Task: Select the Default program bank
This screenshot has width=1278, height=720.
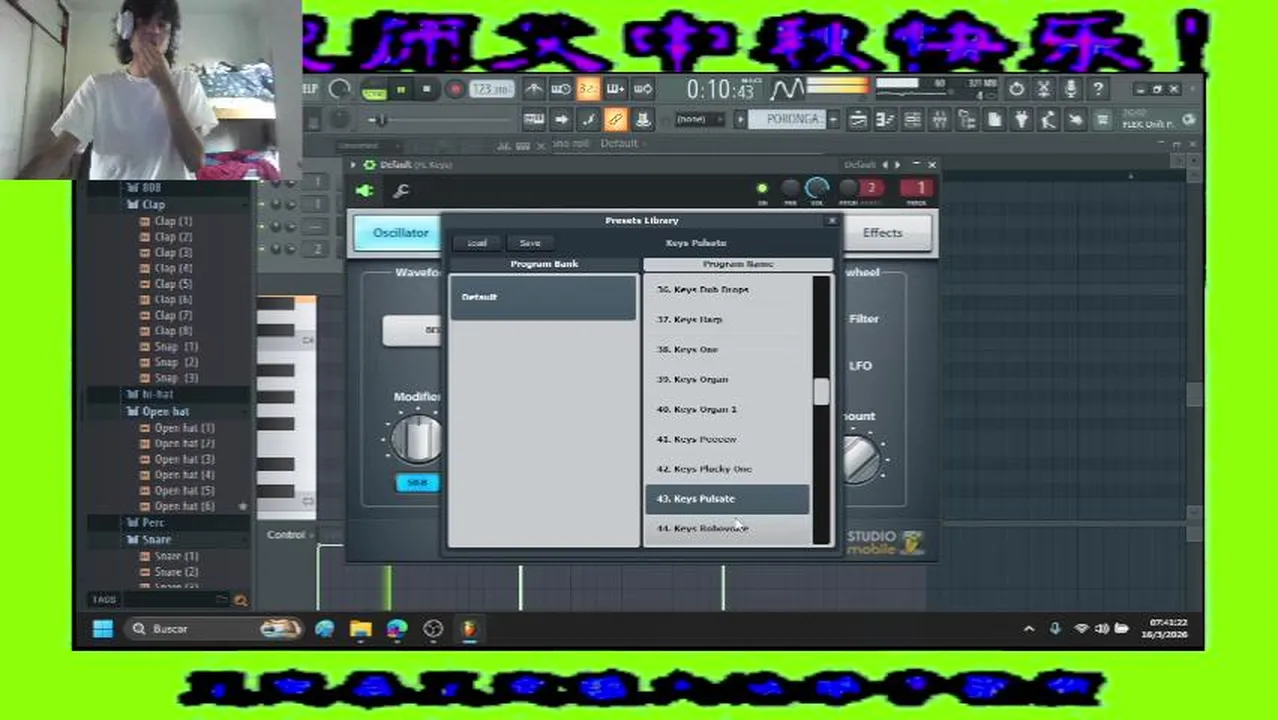Action: click(x=543, y=297)
